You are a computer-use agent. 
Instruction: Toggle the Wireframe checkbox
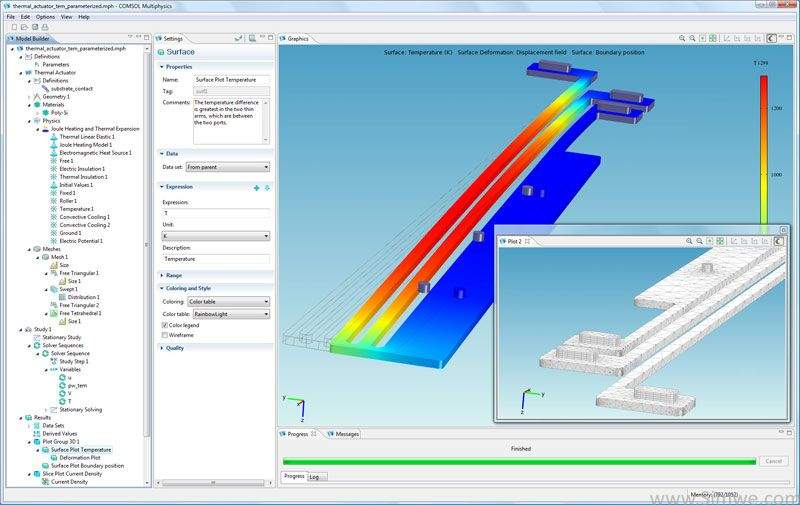coord(165,335)
